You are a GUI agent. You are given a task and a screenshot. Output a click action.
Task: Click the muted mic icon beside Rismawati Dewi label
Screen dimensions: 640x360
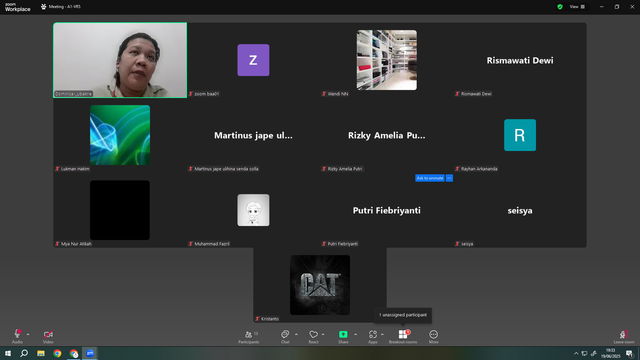[x=457, y=94]
